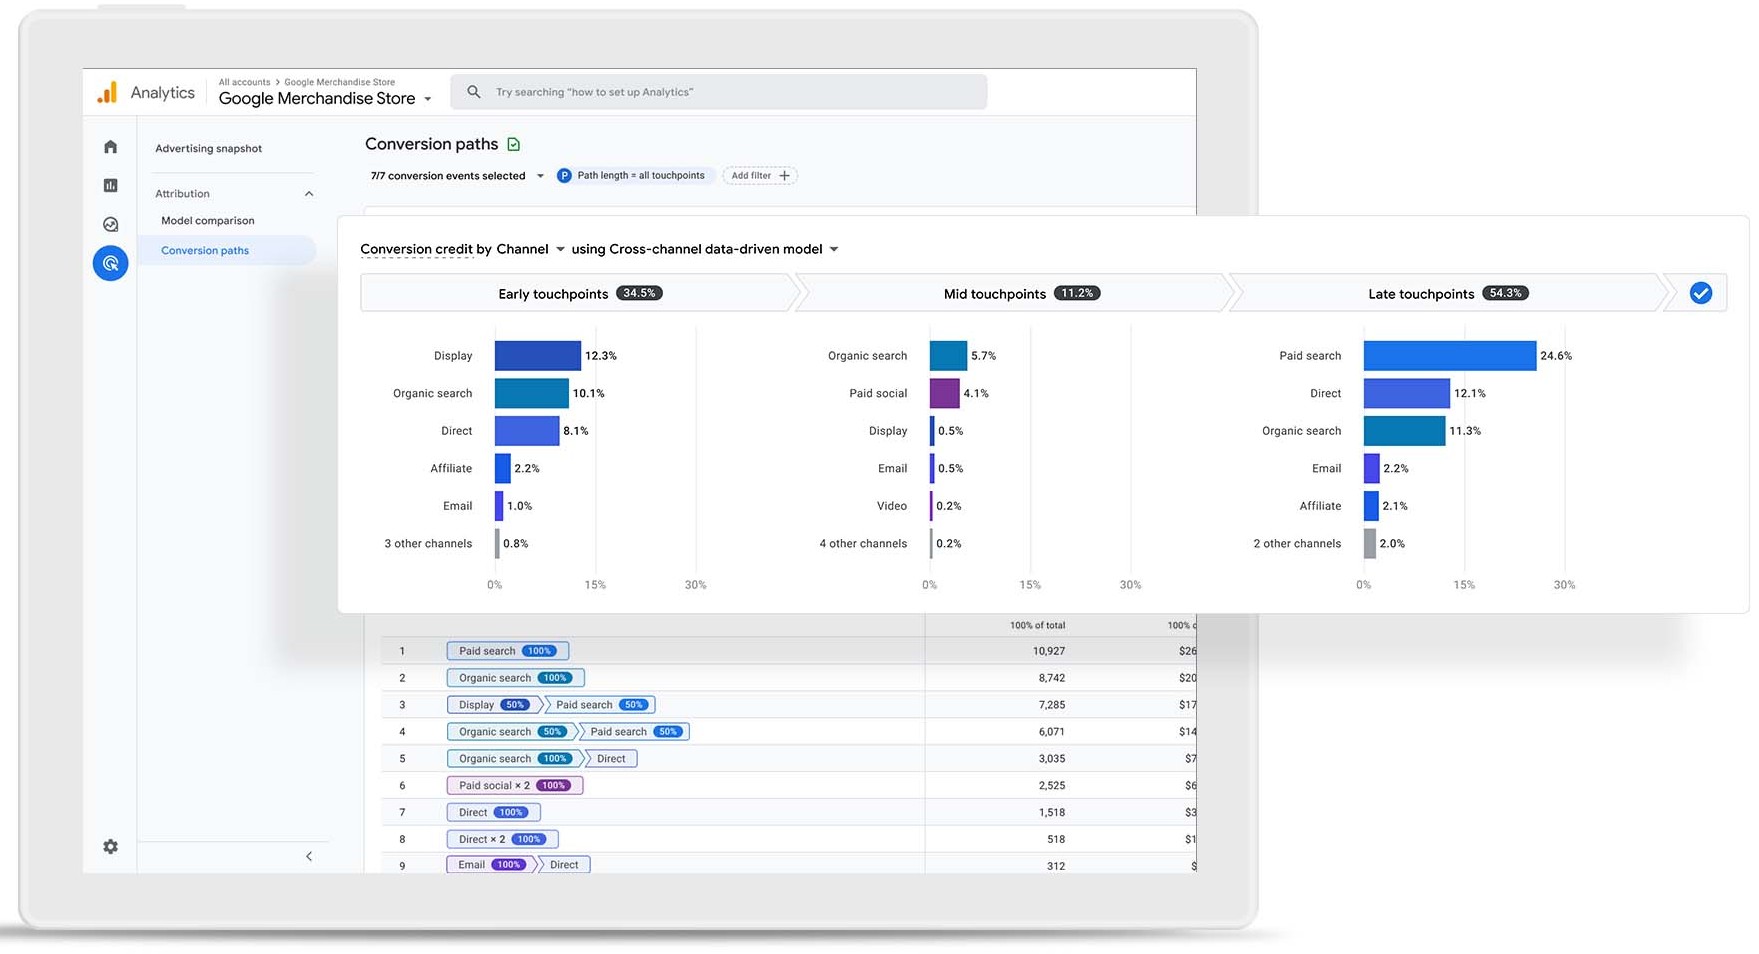Screen dimensions: 1759x954
Task: Click the Google Merchandise Store breadcrumb link
Action: 339,82
